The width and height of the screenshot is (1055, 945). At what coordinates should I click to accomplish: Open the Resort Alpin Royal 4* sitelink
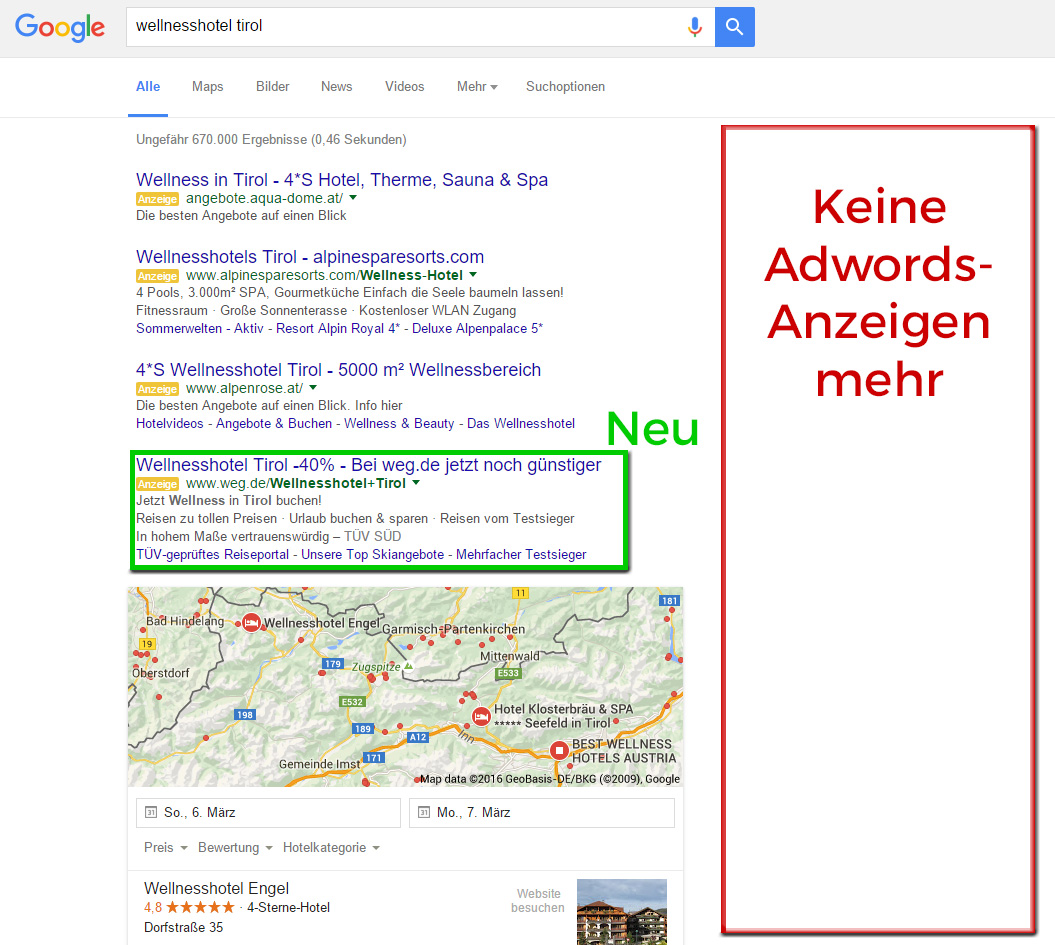click(338, 328)
